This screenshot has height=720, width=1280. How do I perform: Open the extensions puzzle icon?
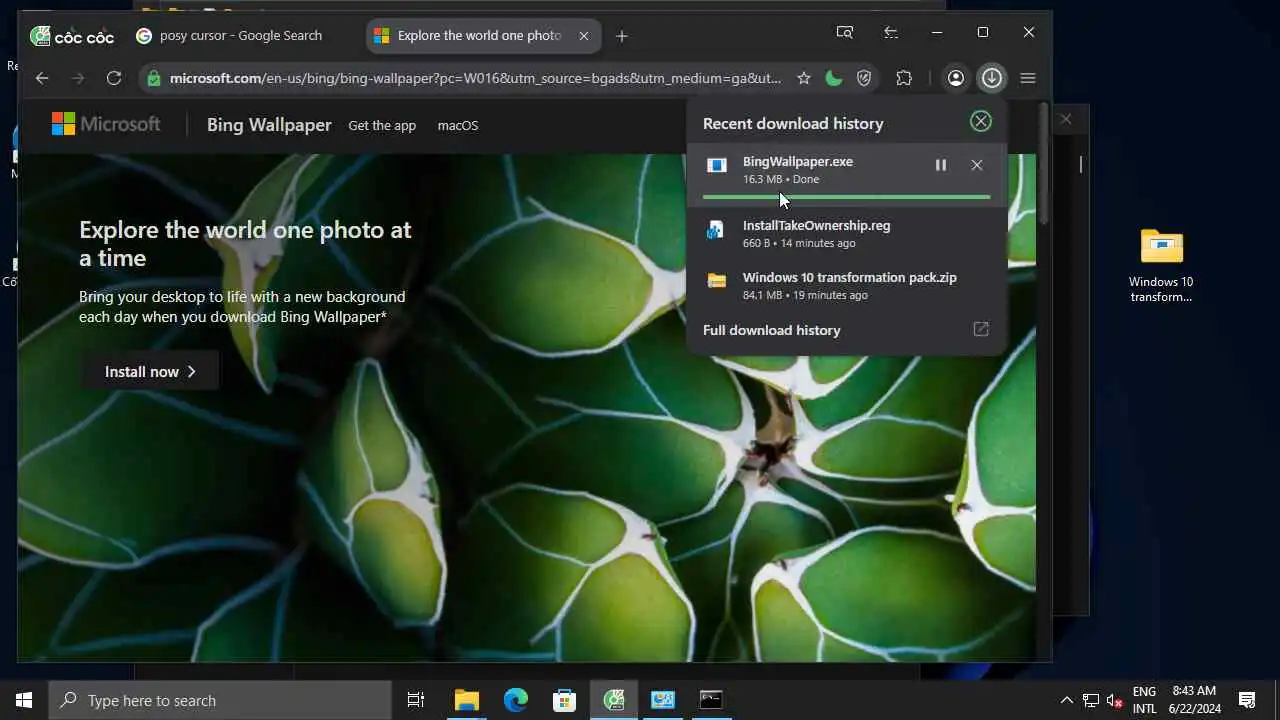pos(904,78)
